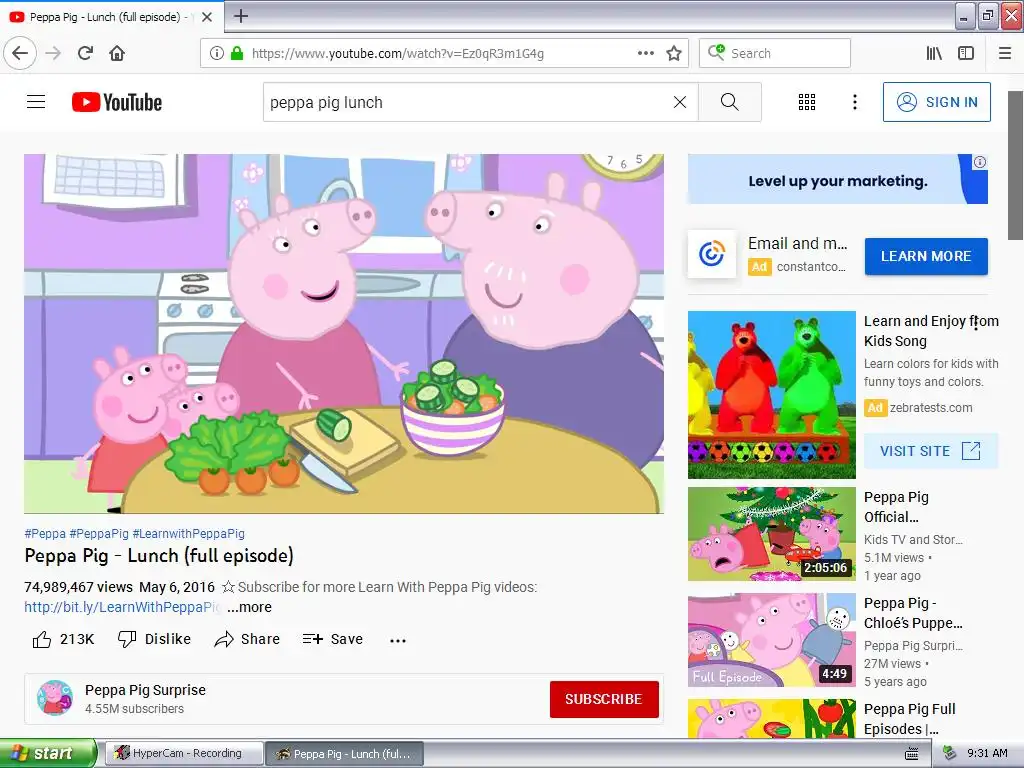This screenshot has height=768, width=1024.
Task: Click the Firefox Search box
Action: 775,53
